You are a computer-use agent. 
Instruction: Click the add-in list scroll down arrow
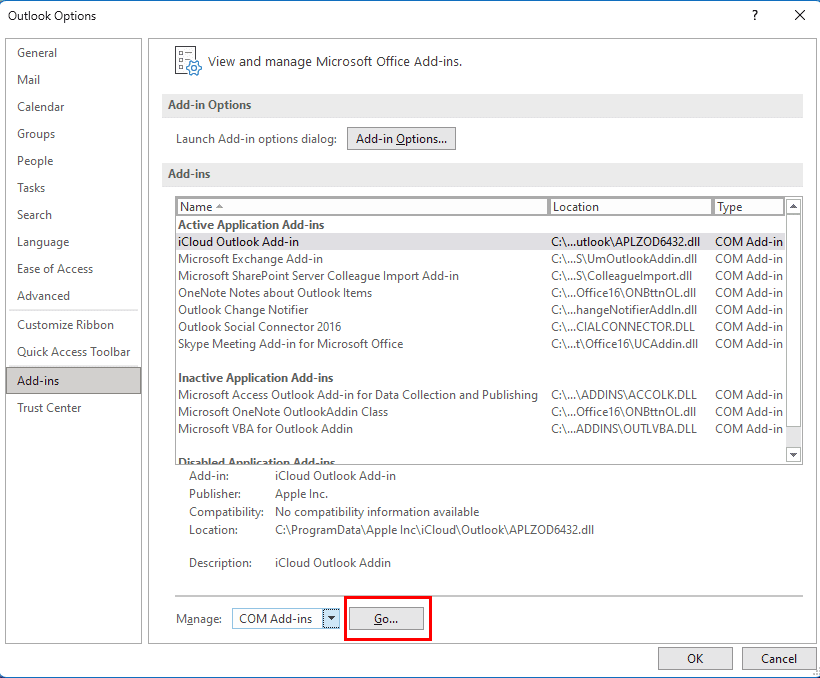[793, 455]
